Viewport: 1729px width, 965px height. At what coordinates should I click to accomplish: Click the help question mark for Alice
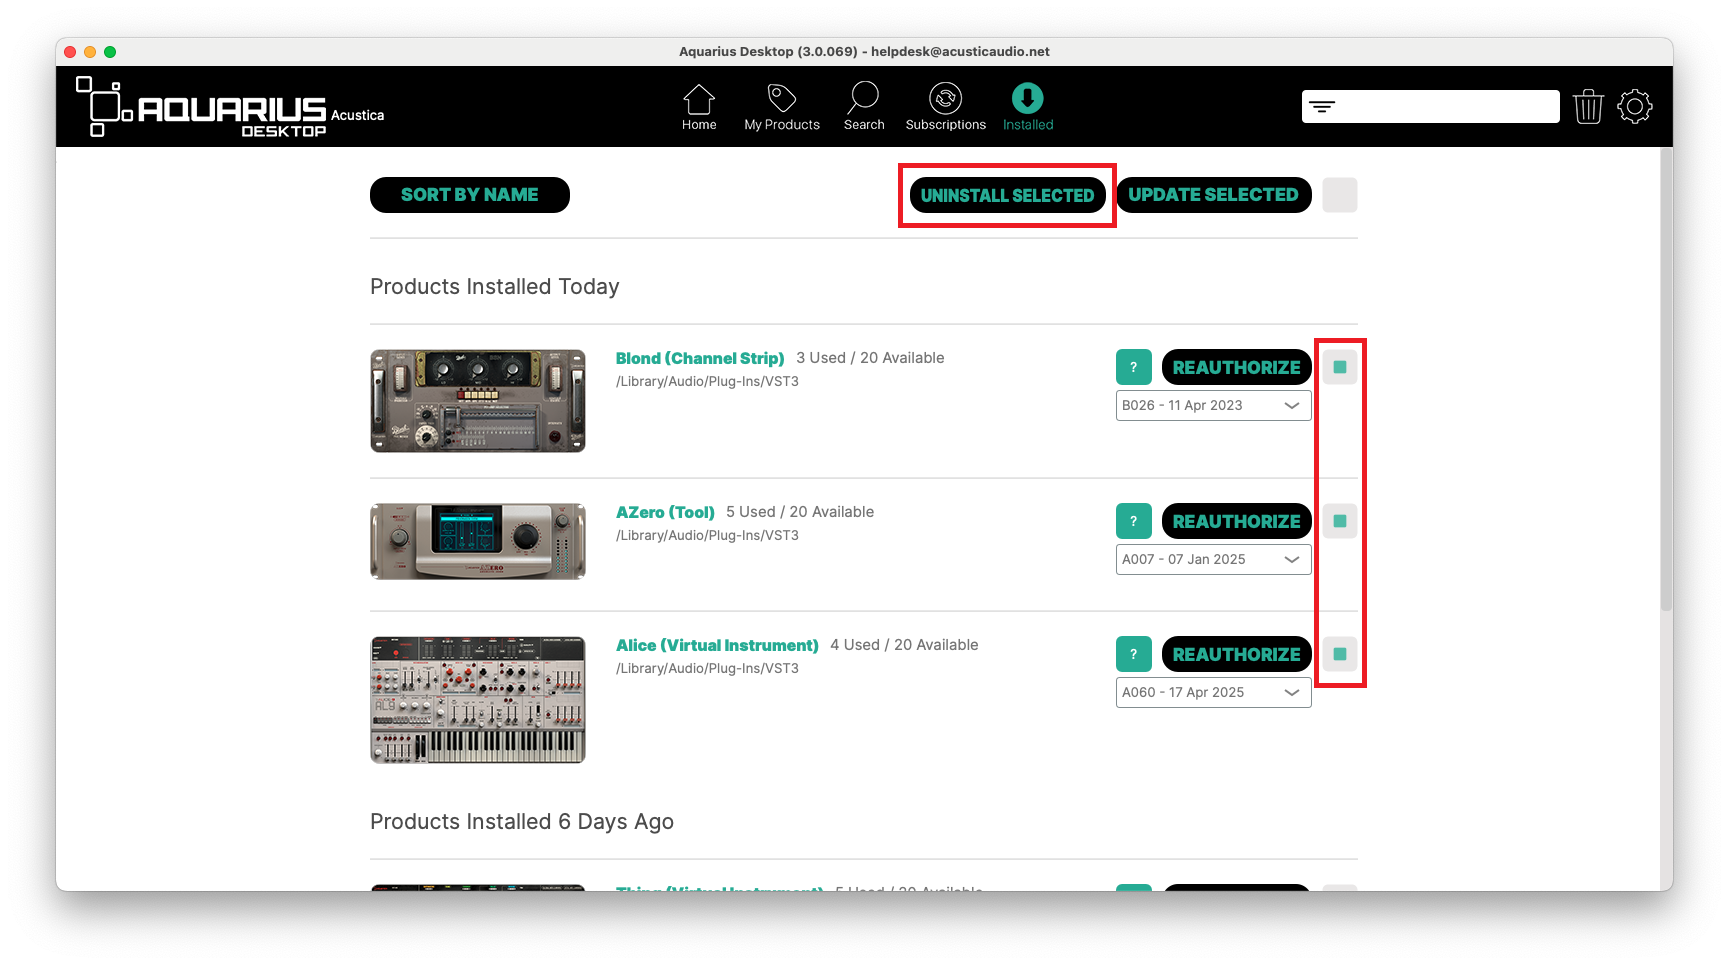pos(1133,654)
